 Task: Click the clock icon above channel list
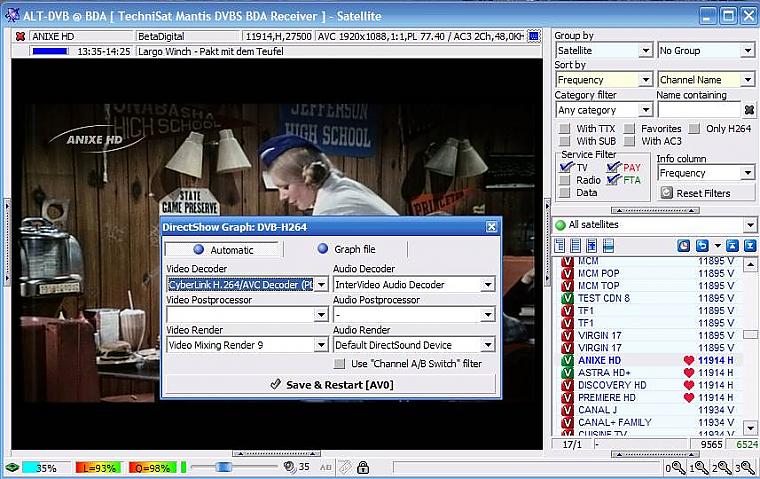tap(683, 245)
